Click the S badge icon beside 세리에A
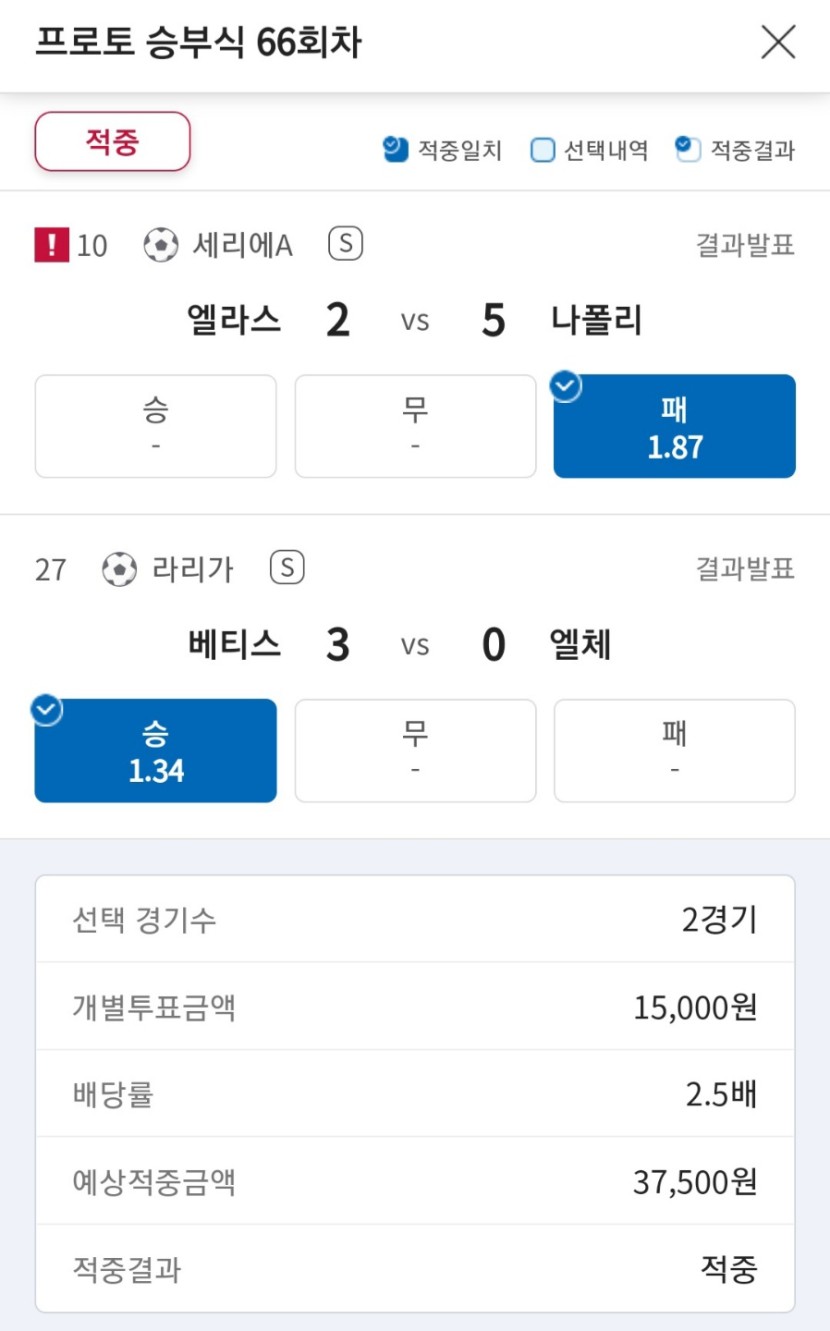The width and height of the screenshot is (830, 1331). 345,244
